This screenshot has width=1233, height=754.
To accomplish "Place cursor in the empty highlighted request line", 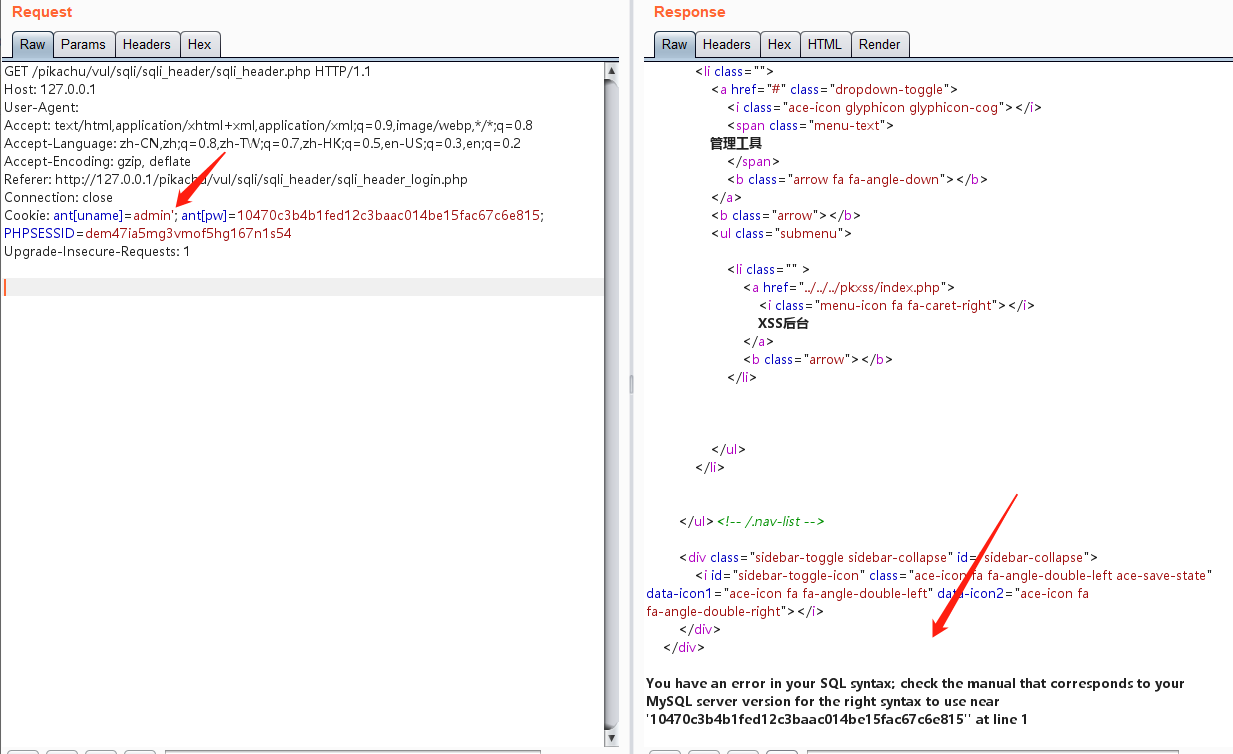I will pos(302,287).
